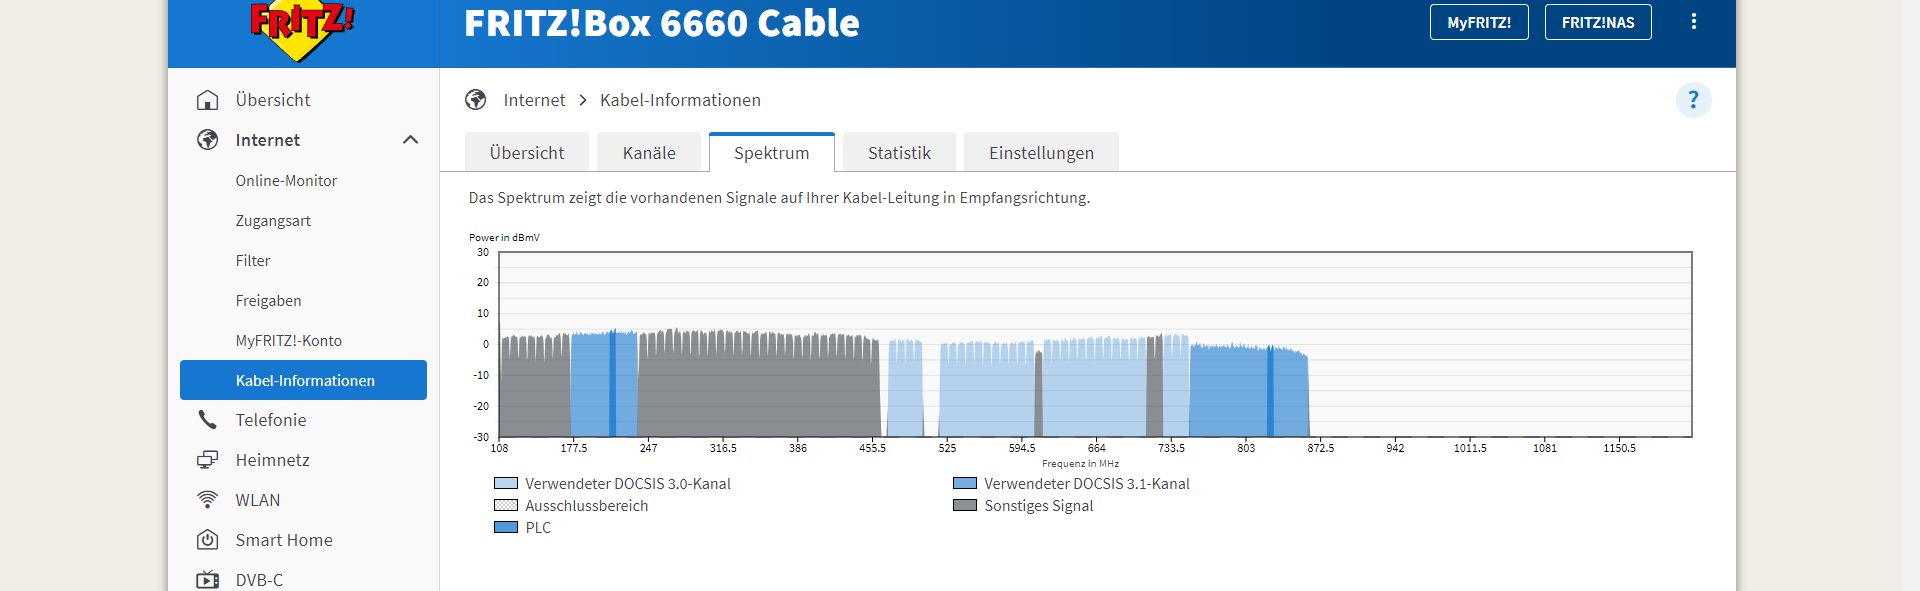Click the Telefonie phone icon

208,420
